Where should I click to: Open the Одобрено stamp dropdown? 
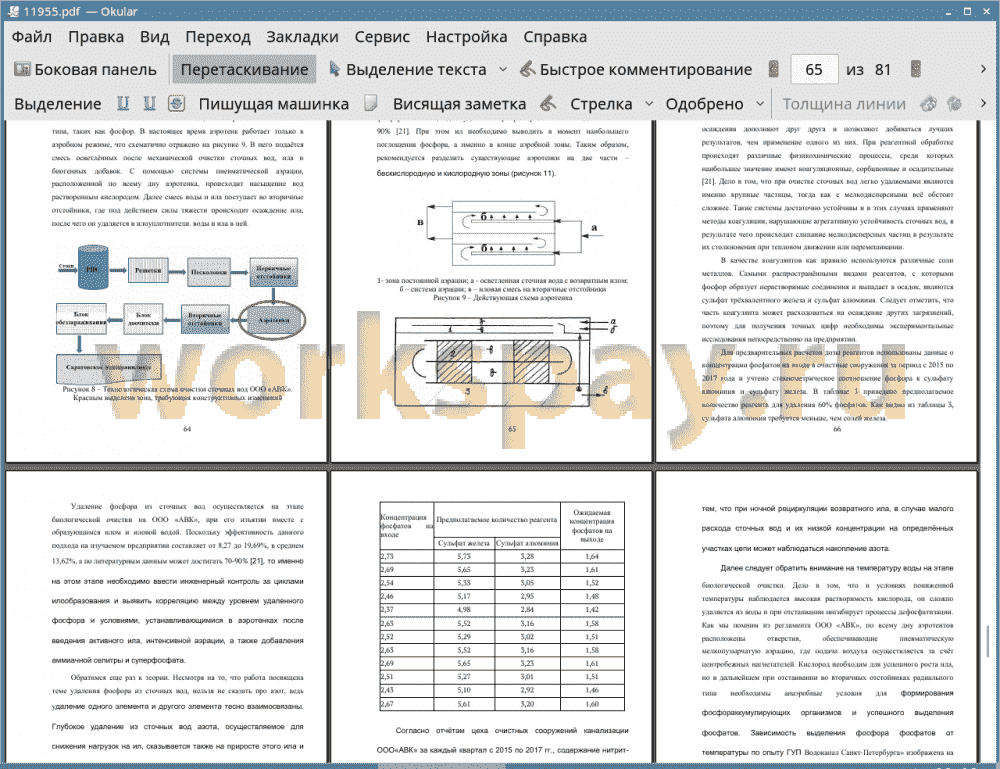pos(760,104)
